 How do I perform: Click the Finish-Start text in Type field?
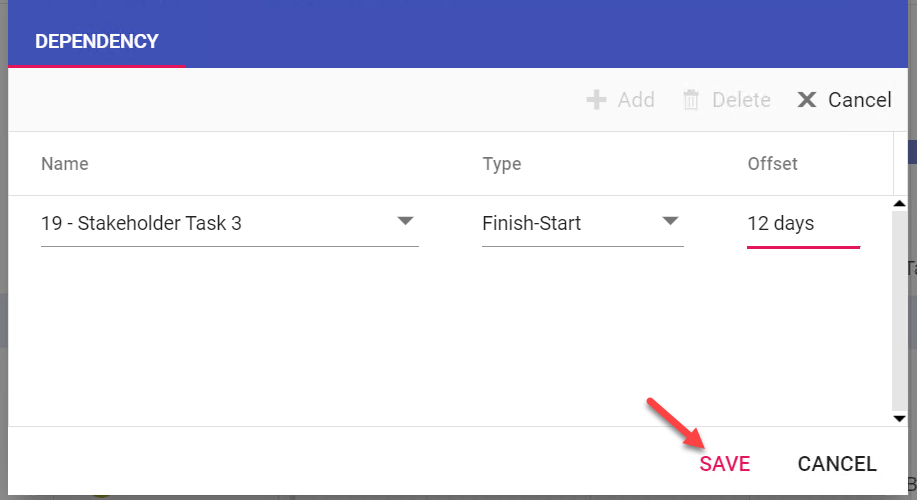532,223
